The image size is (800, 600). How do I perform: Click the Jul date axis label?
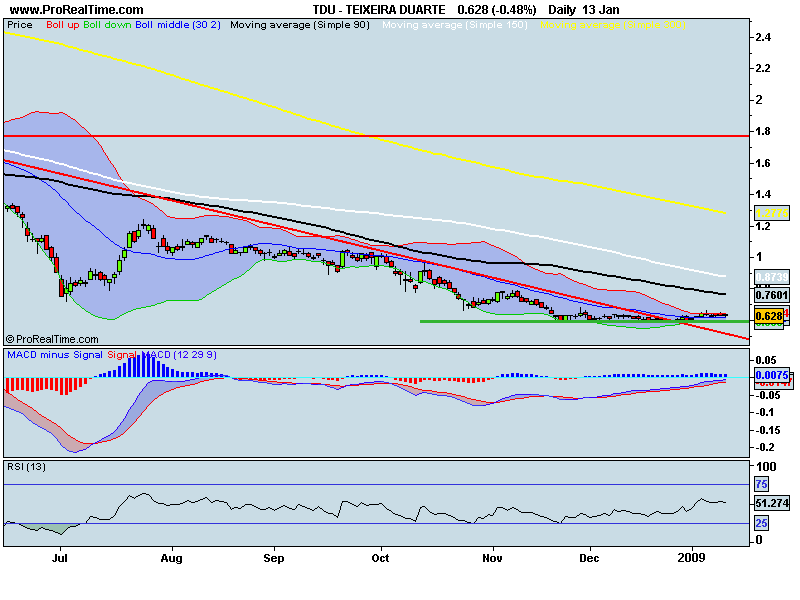coord(60,558)
